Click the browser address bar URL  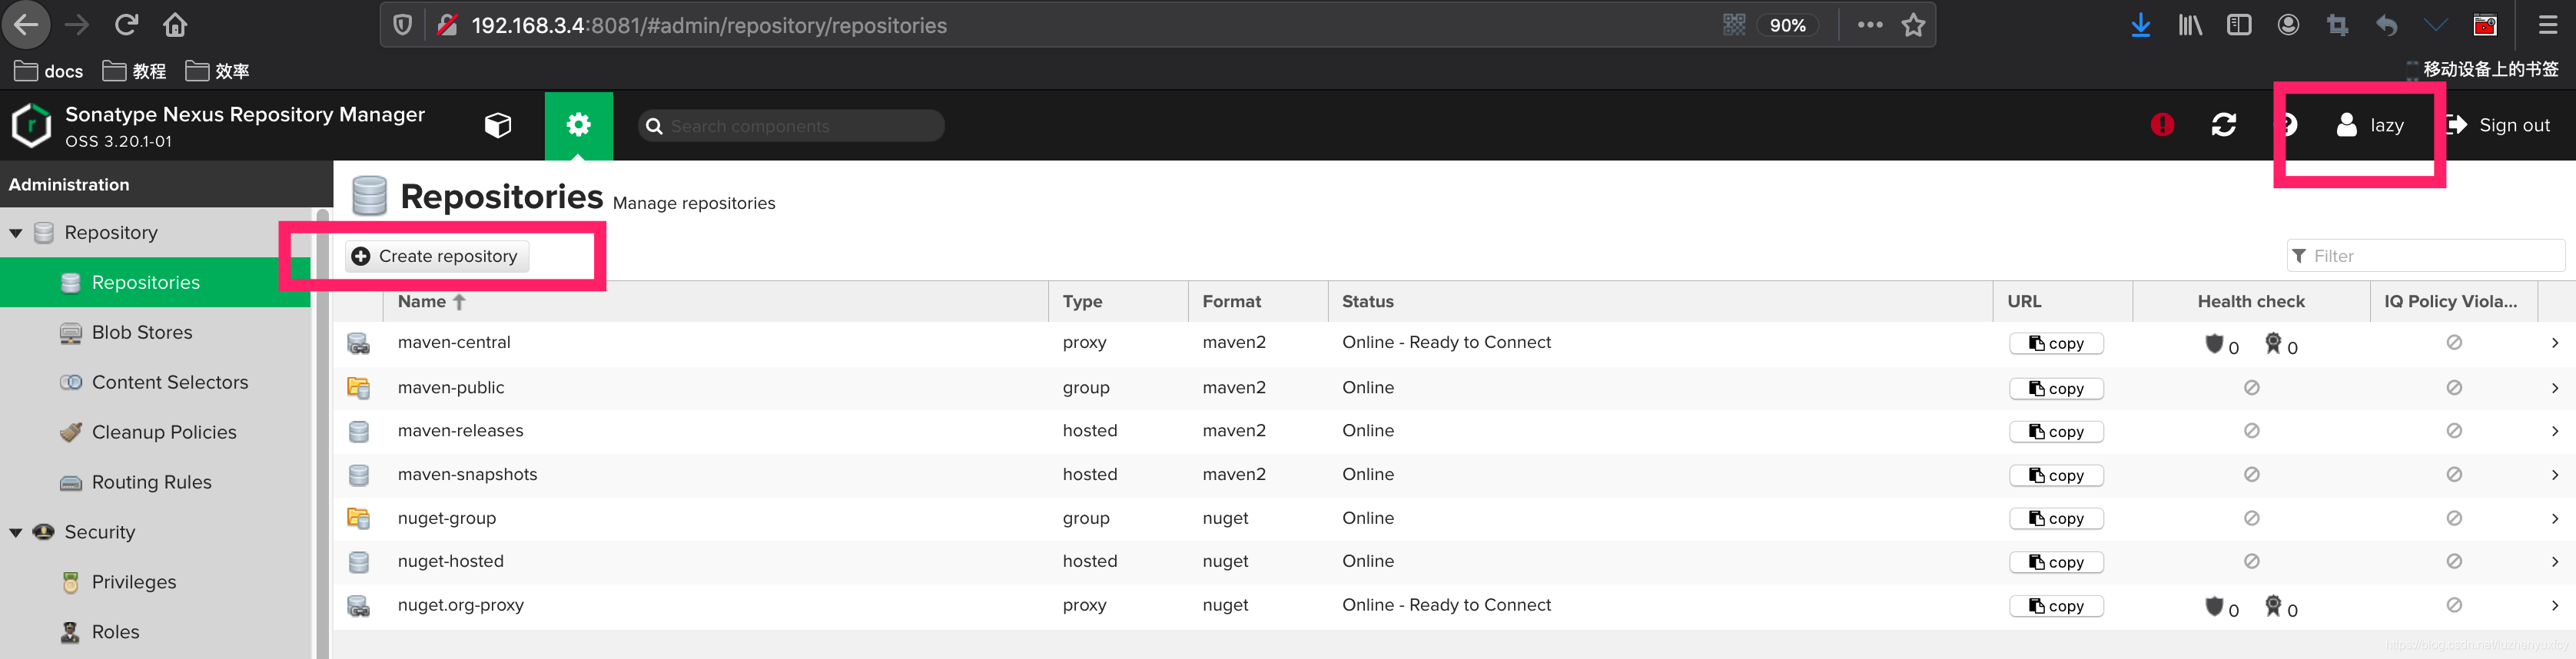click(x=708, y=25)
